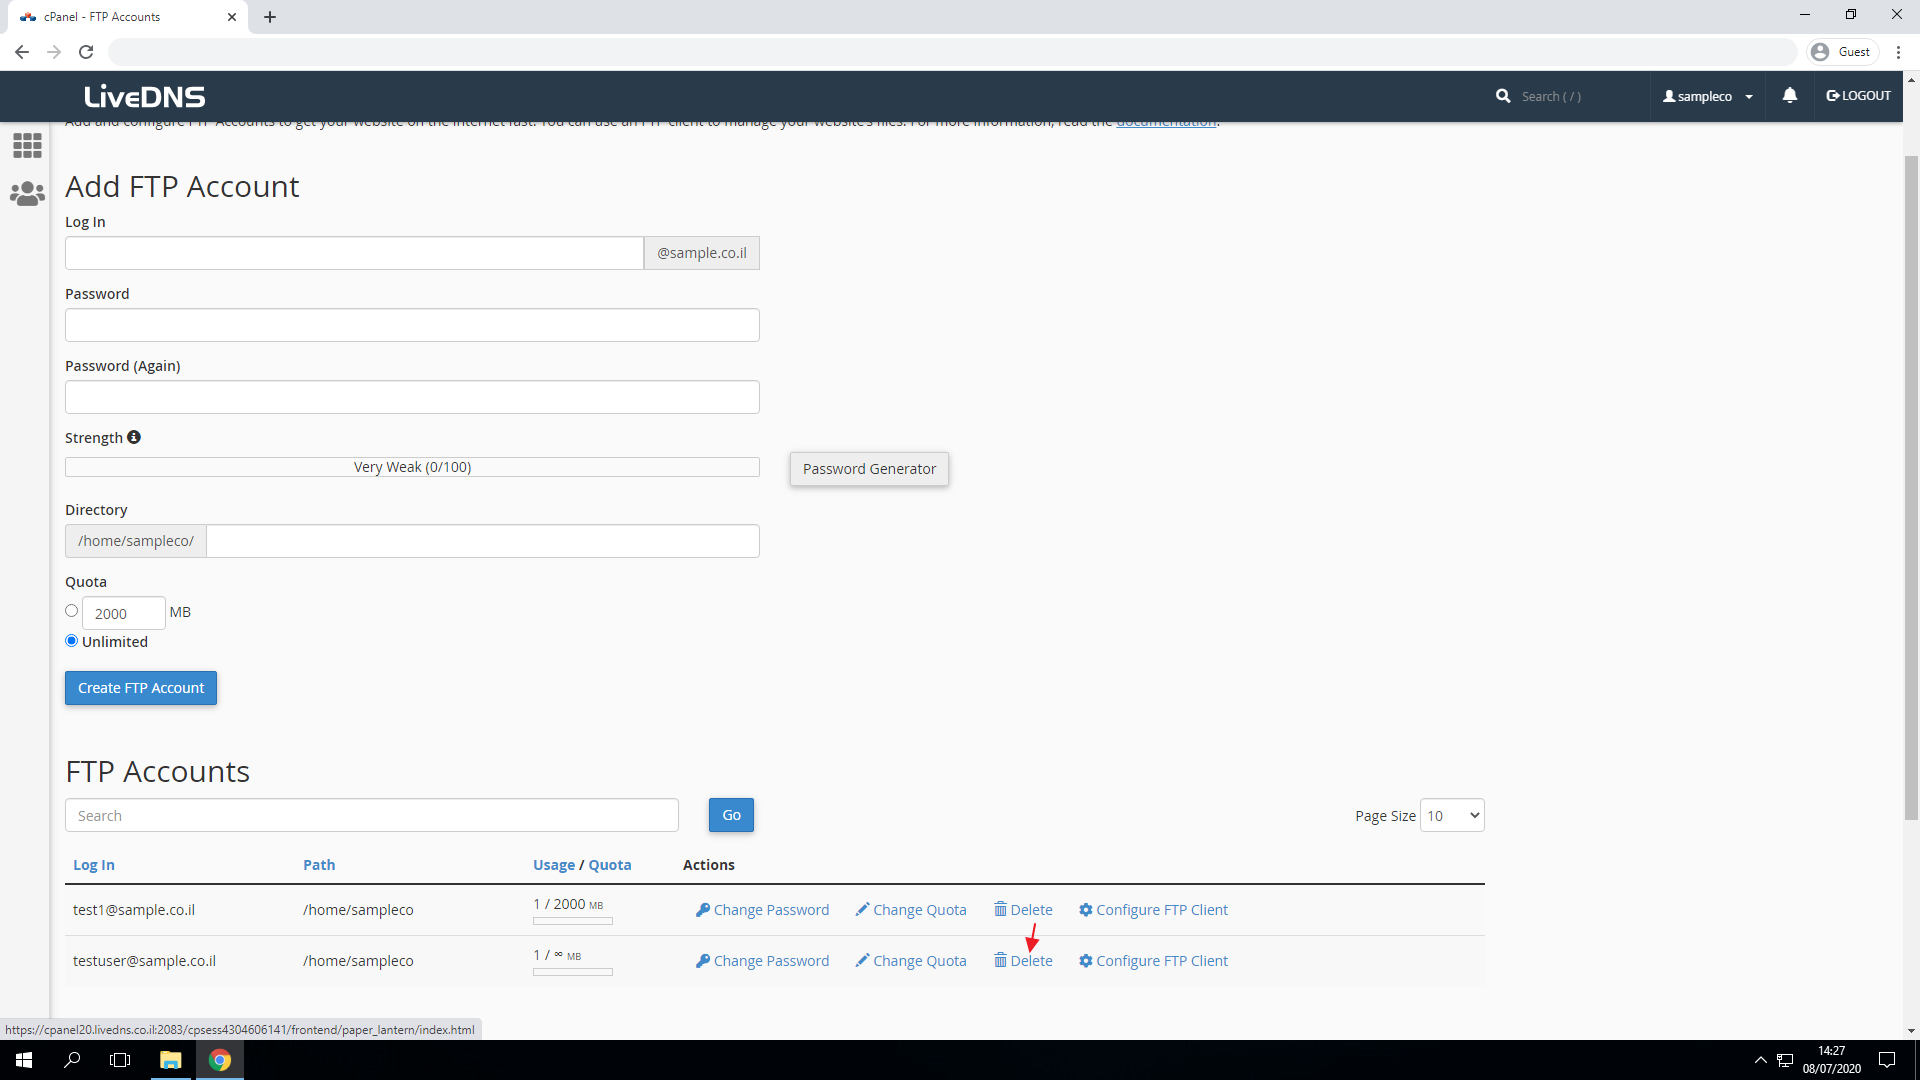Viewport: 1920px width, 1080px height.
Task: Sort the table by Log In column
Action: (94, 865)
